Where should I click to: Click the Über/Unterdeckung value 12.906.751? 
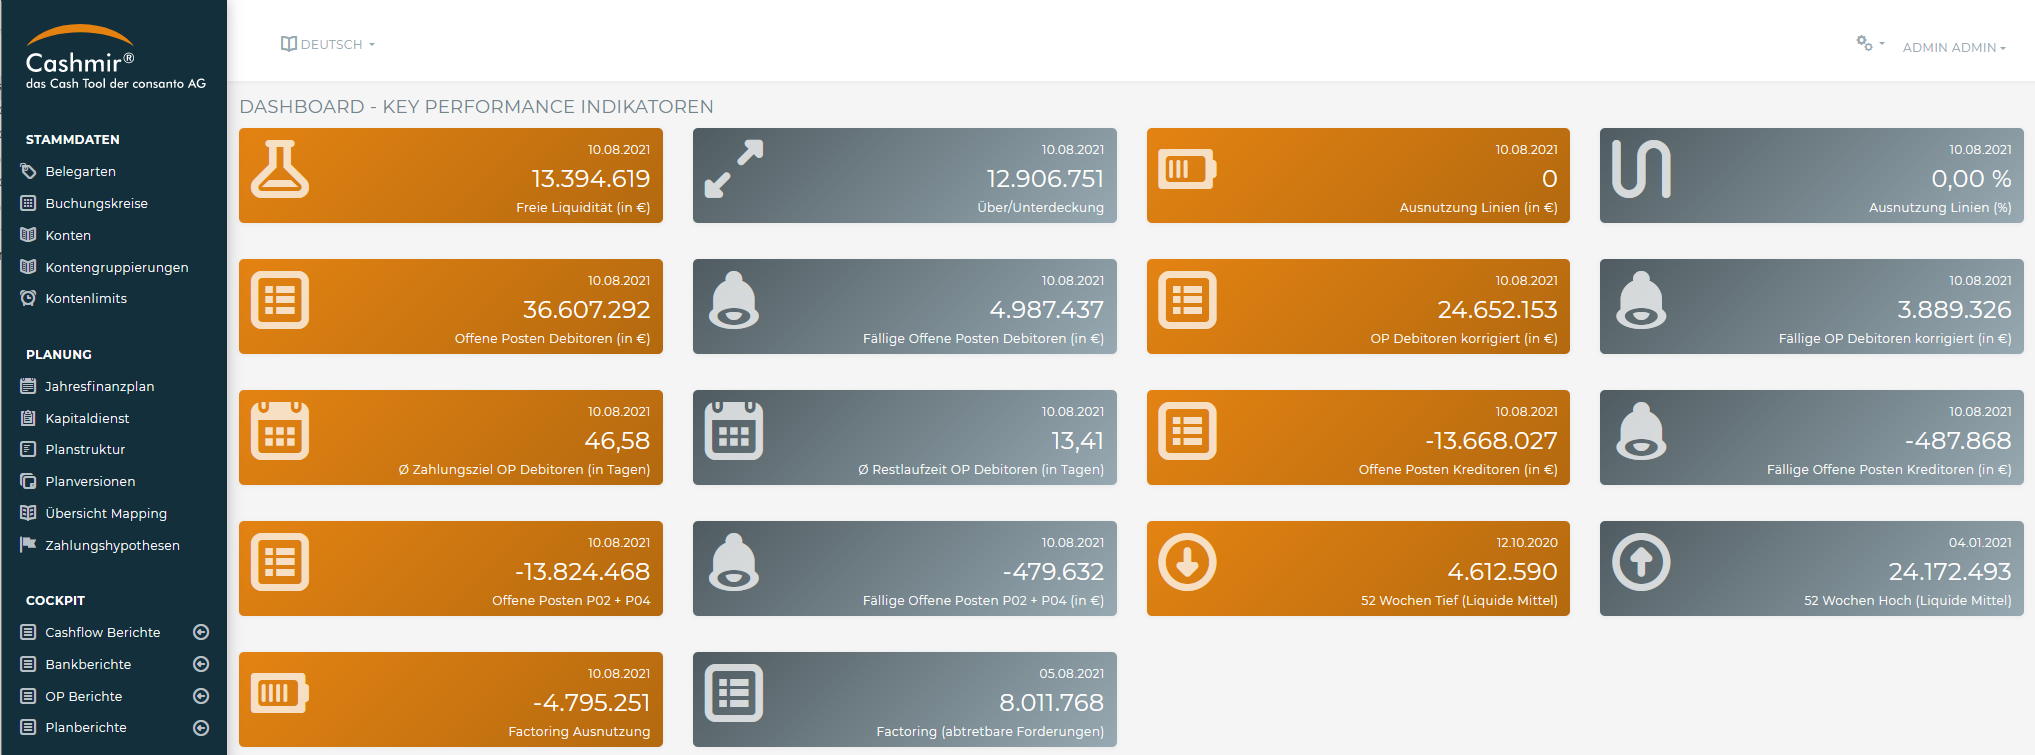1045,178
